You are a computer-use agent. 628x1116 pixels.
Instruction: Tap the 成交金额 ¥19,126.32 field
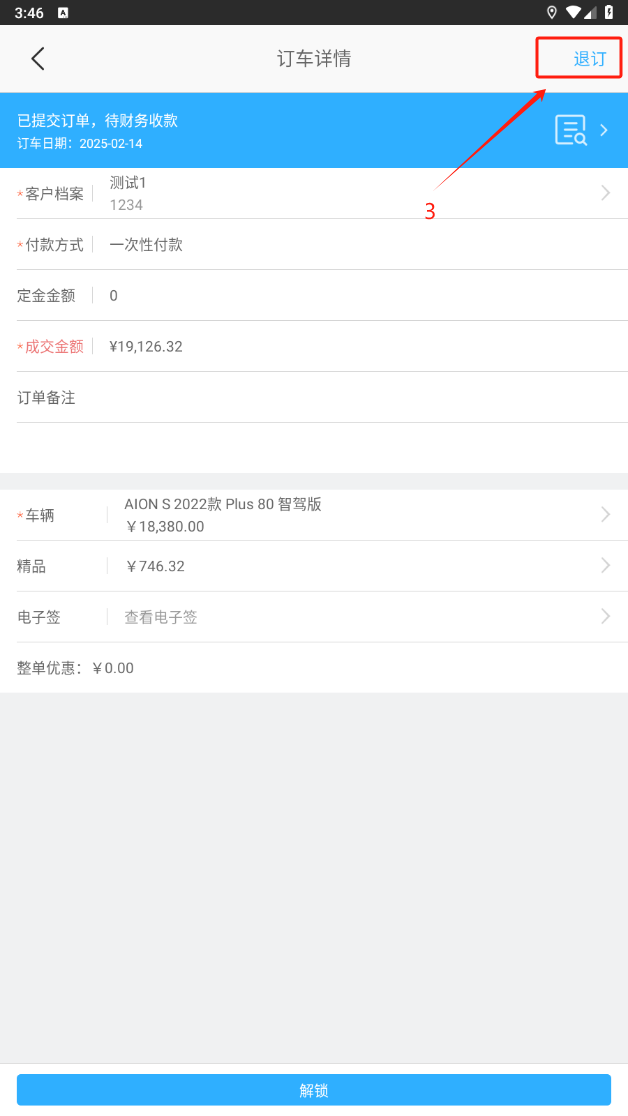pyautogui.click(x=146, y=346)
